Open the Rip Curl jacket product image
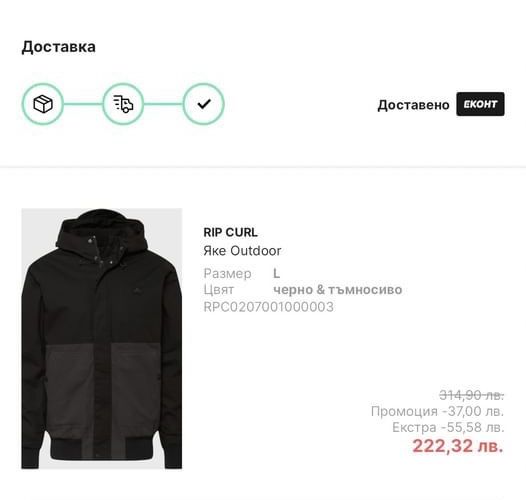The image size is (526, 500). coord(102,338)
